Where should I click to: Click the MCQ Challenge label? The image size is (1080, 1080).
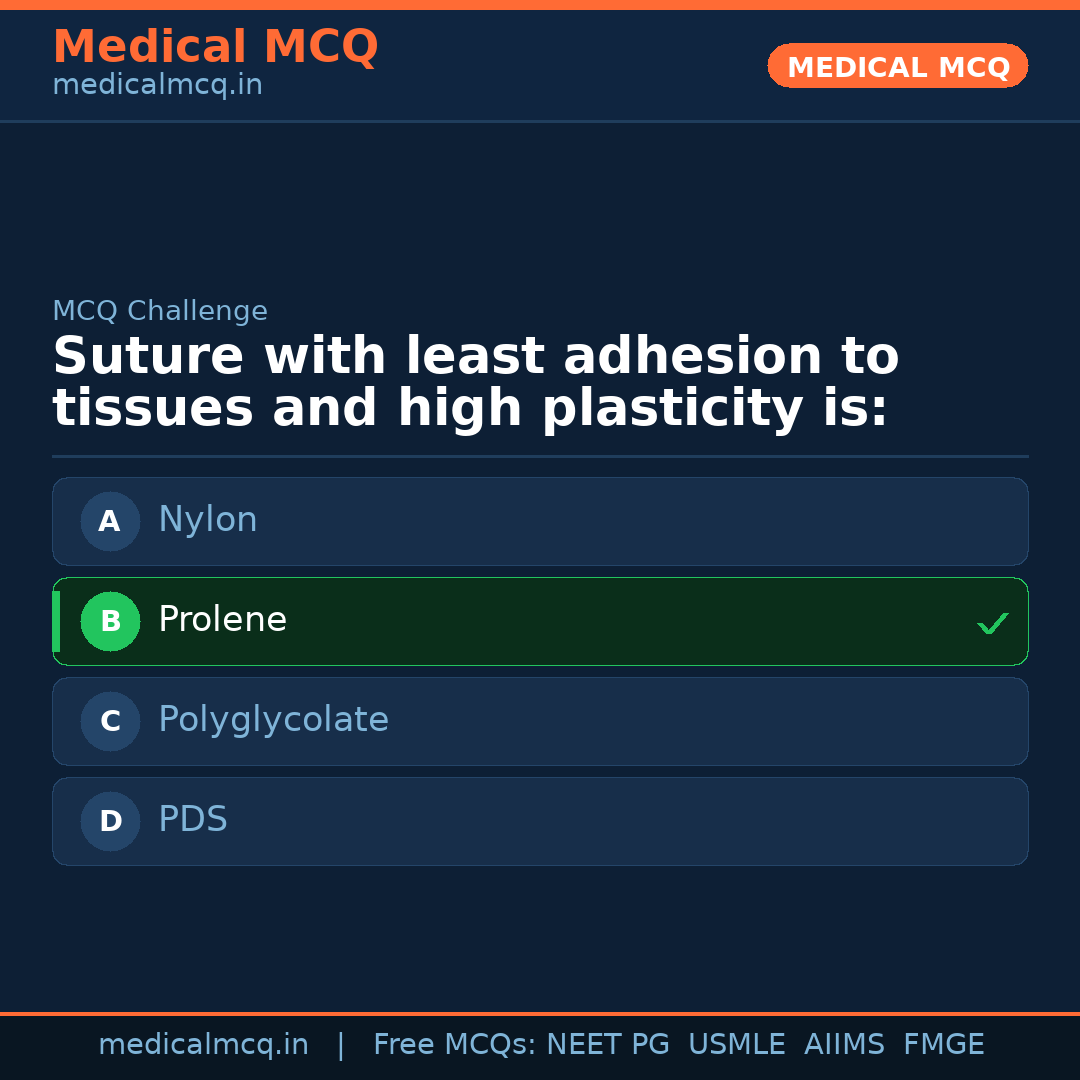click(160, 311)
